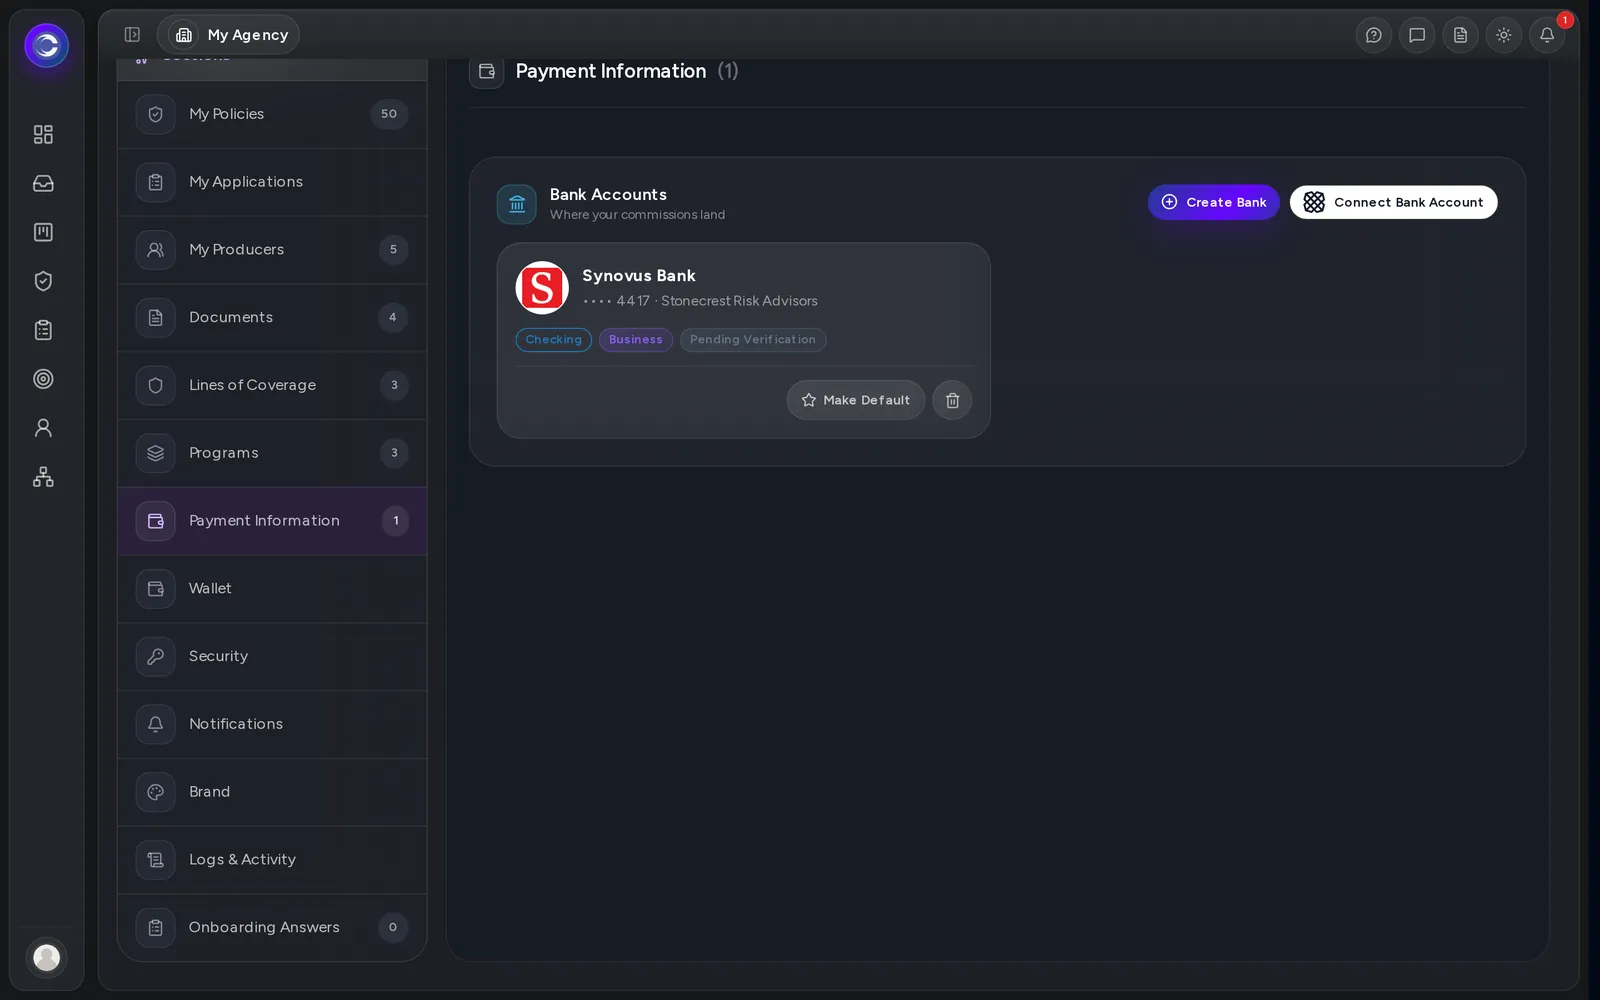Open Logs & Activity section

click(x=272, y=860)
